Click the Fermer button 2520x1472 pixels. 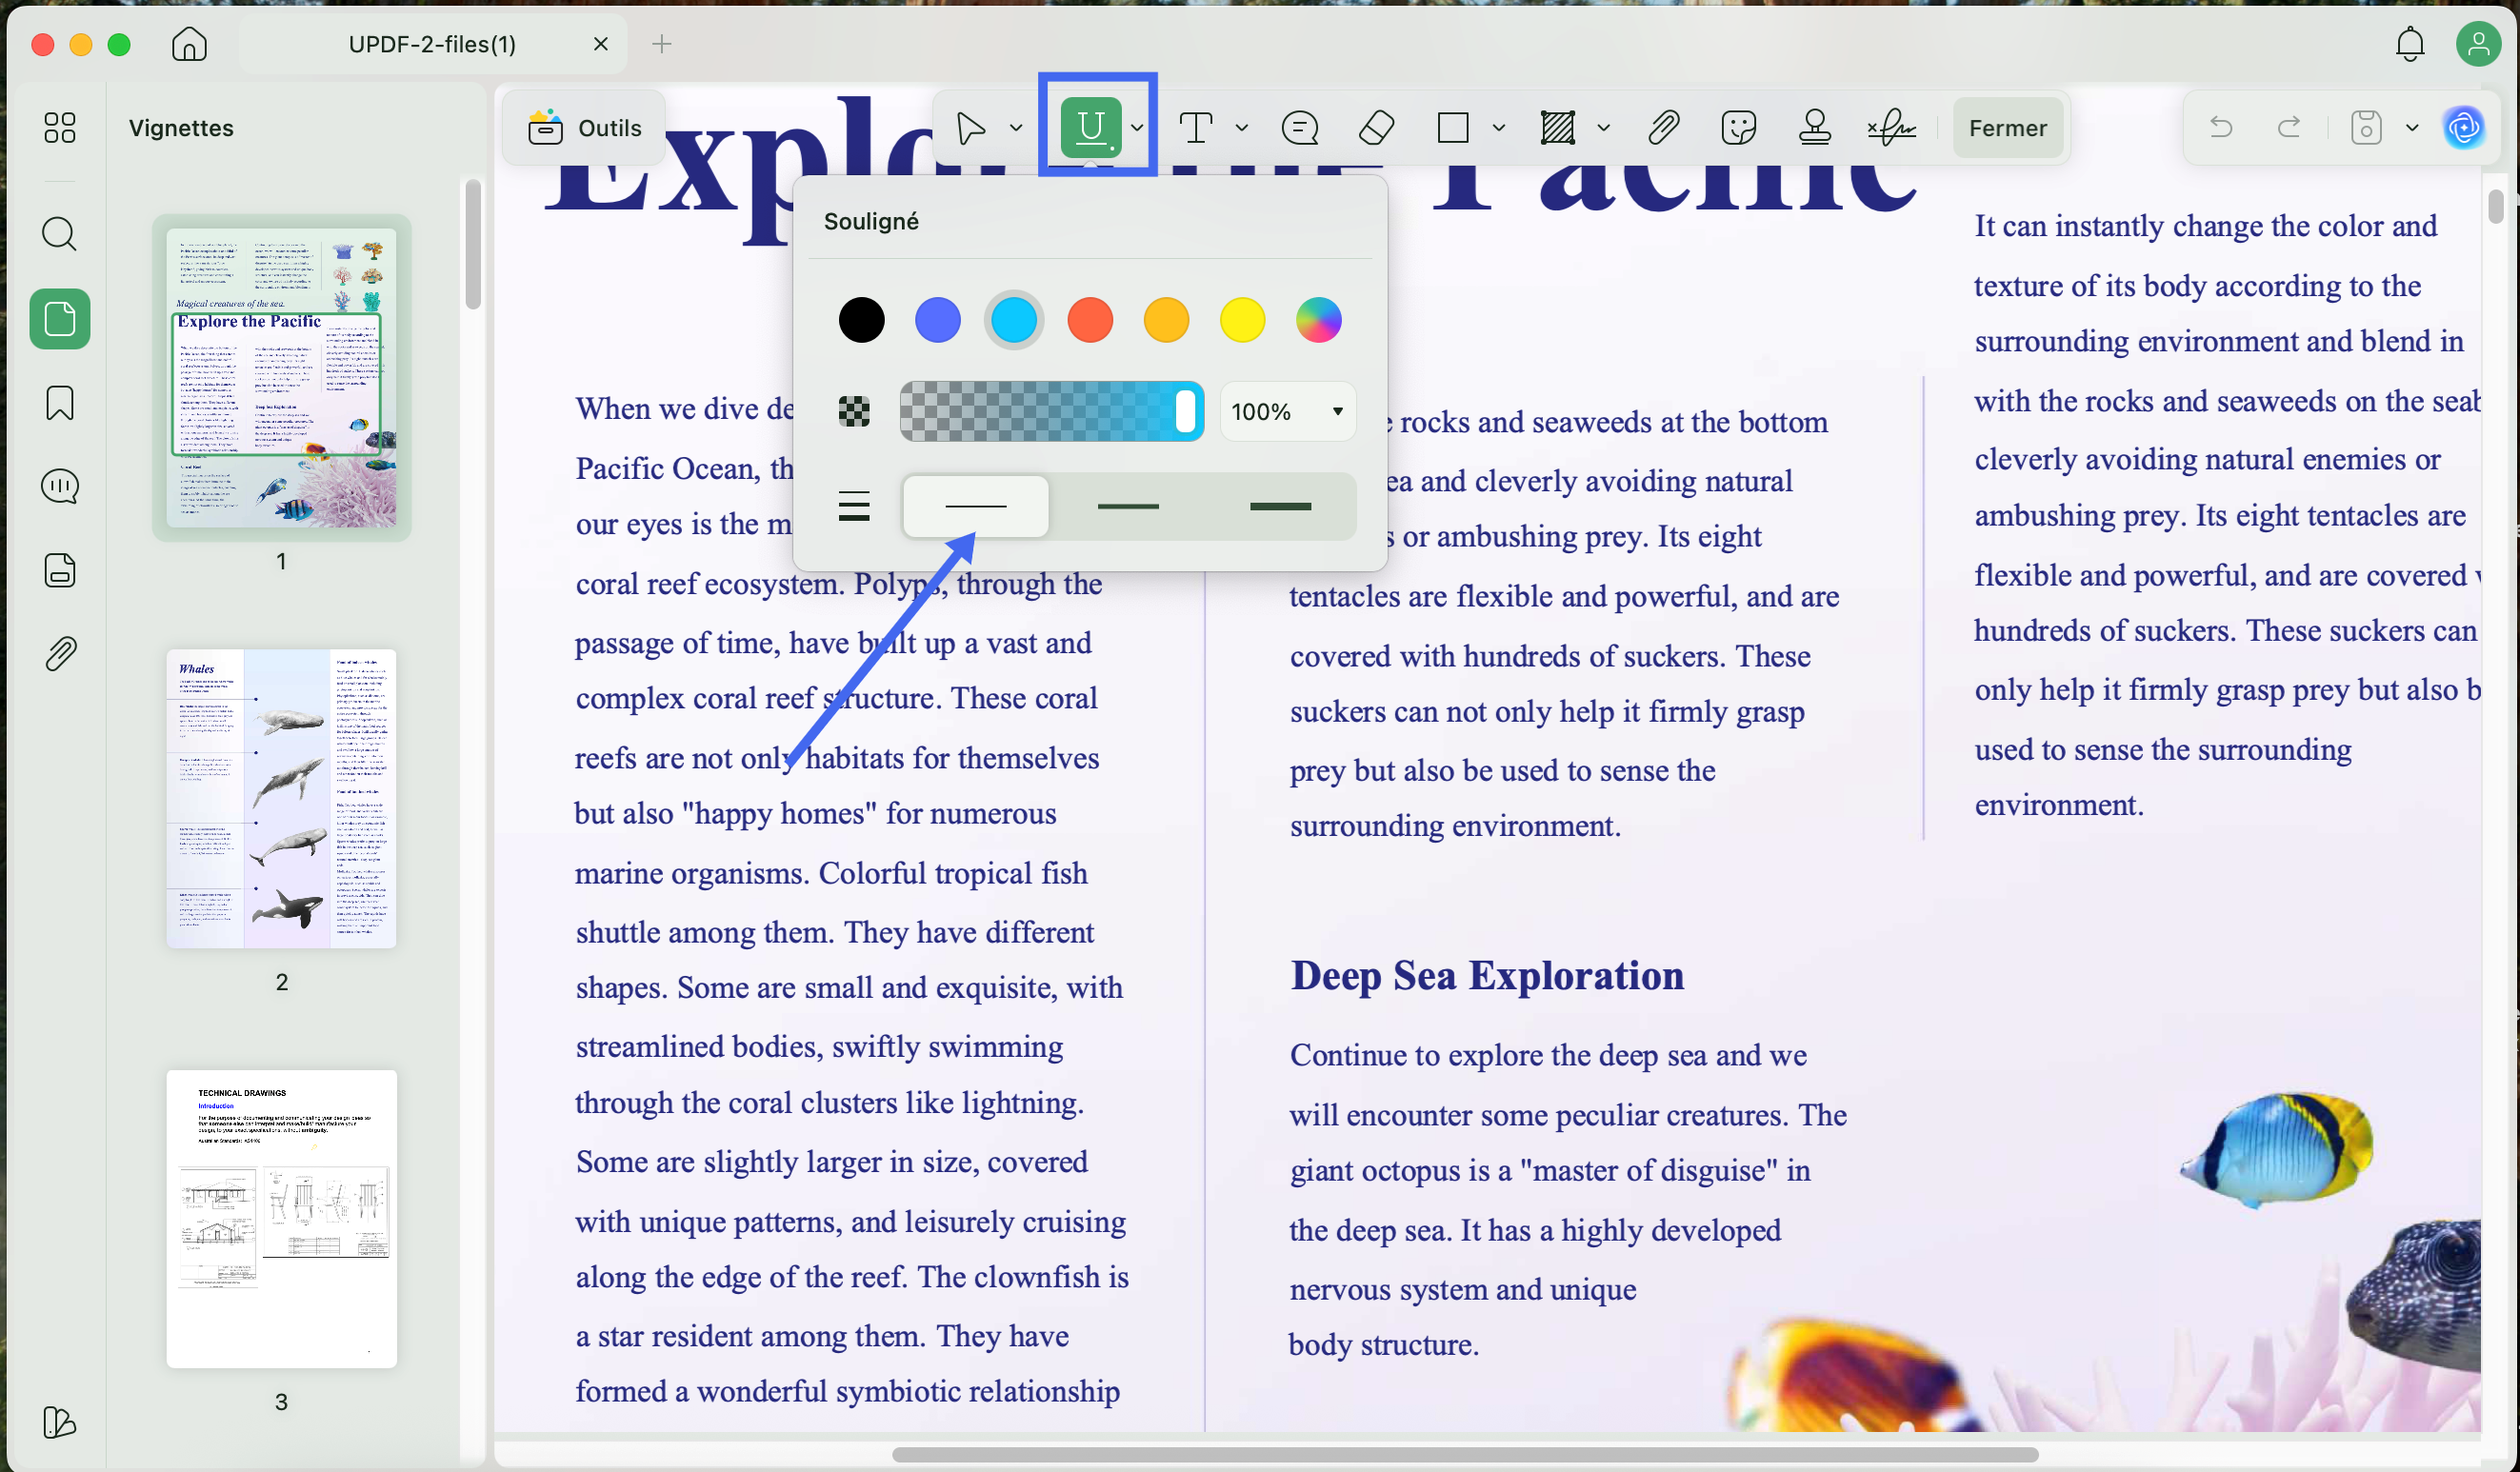click(2007, 128)
